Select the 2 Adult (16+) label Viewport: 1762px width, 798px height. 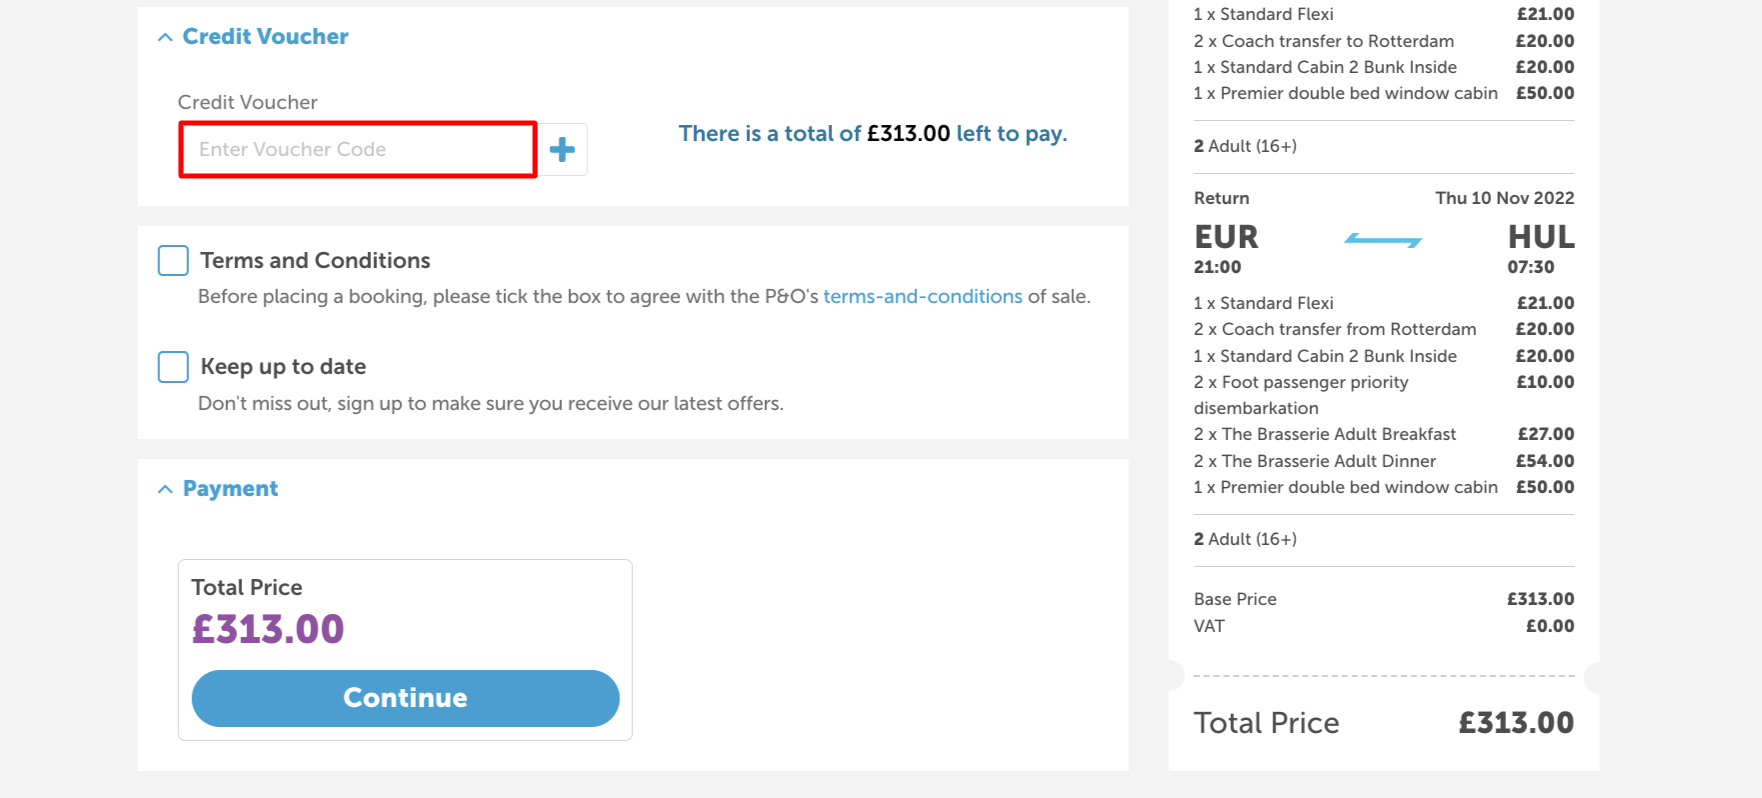(1245, 146)
